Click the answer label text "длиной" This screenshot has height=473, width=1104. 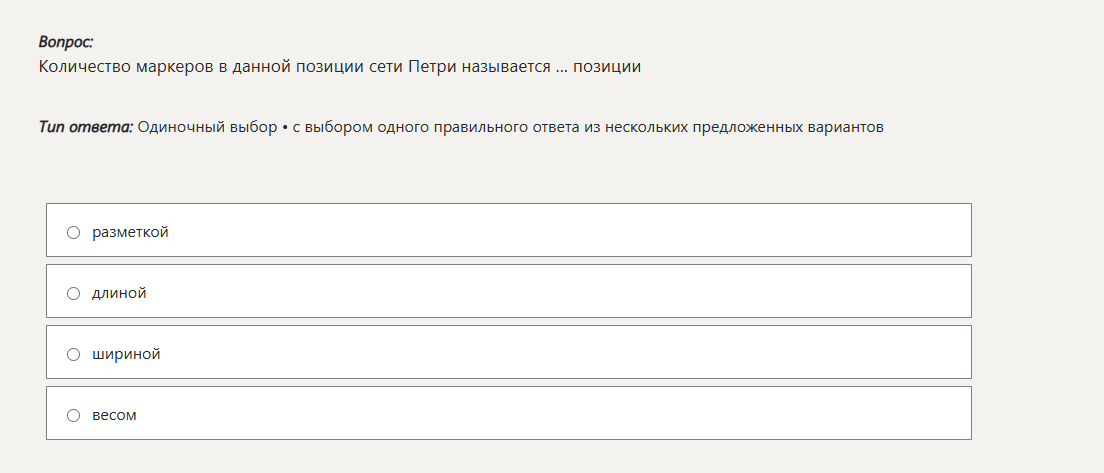coord(119,293)
